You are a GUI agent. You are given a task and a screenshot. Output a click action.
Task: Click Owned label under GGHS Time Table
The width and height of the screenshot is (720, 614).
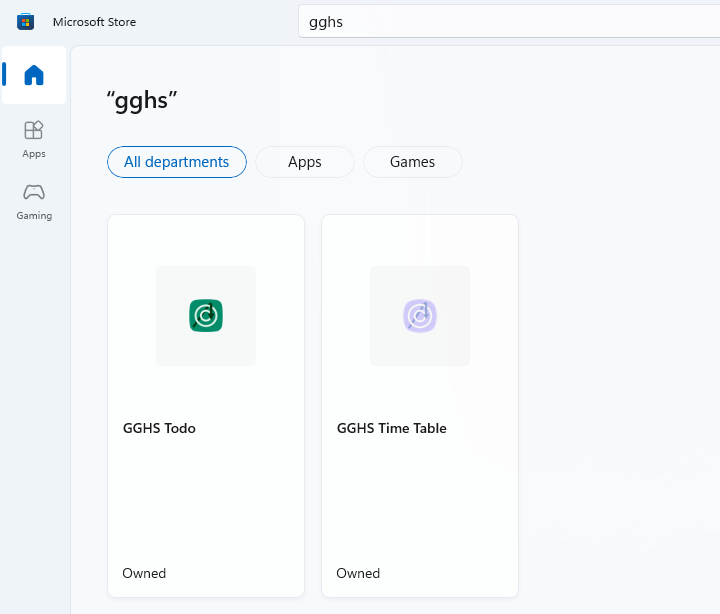[358, 573]
